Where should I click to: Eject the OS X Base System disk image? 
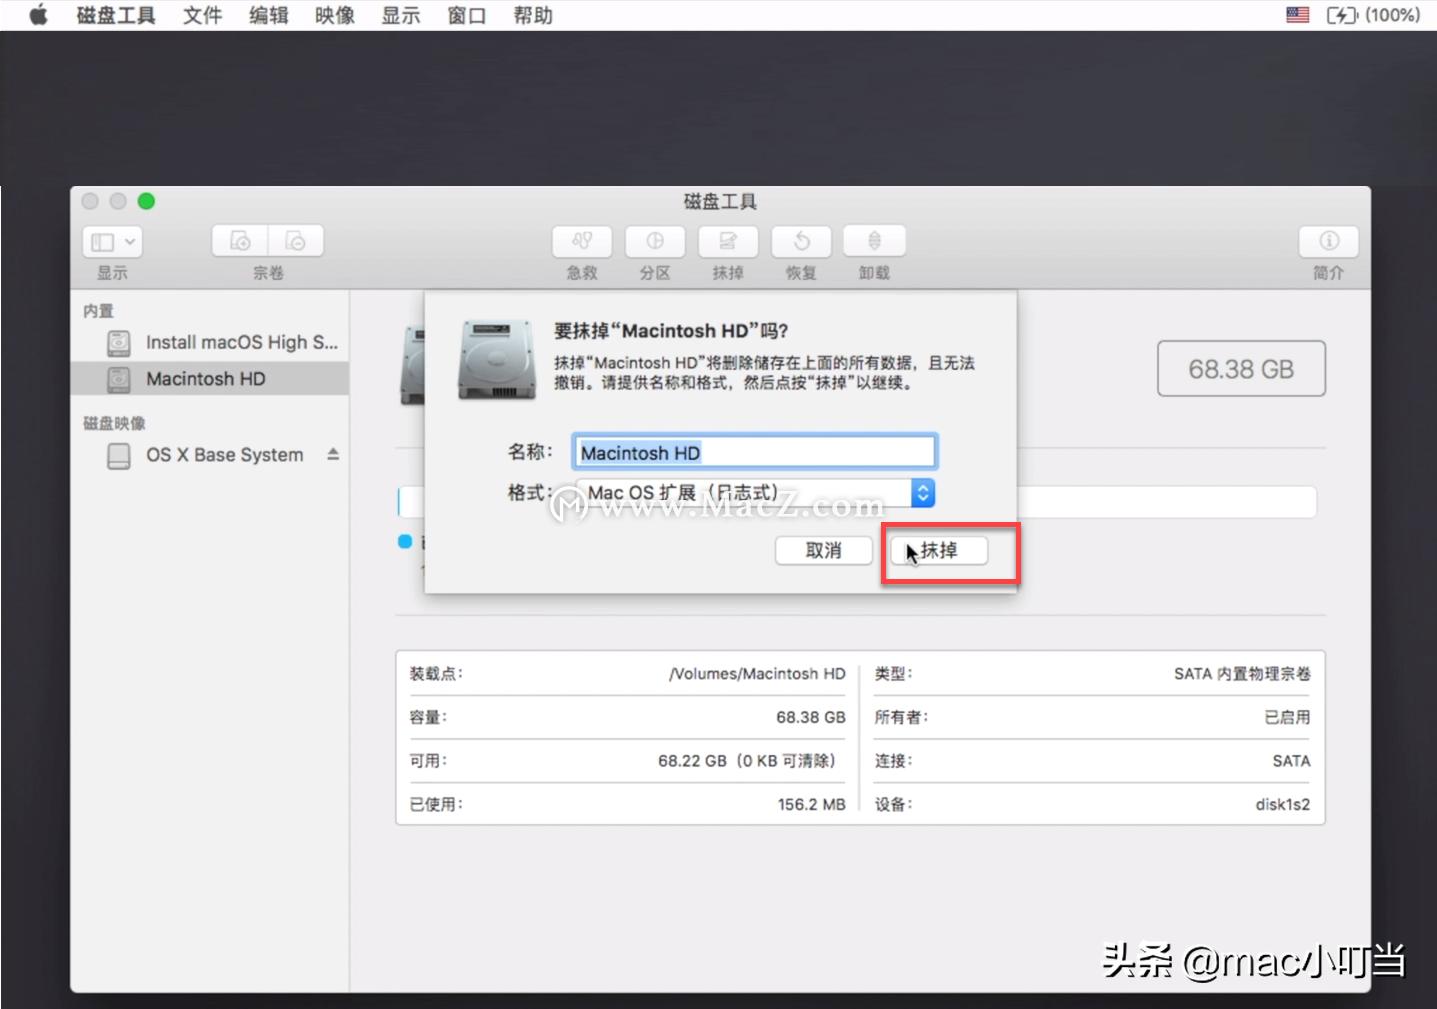(332, 453)
